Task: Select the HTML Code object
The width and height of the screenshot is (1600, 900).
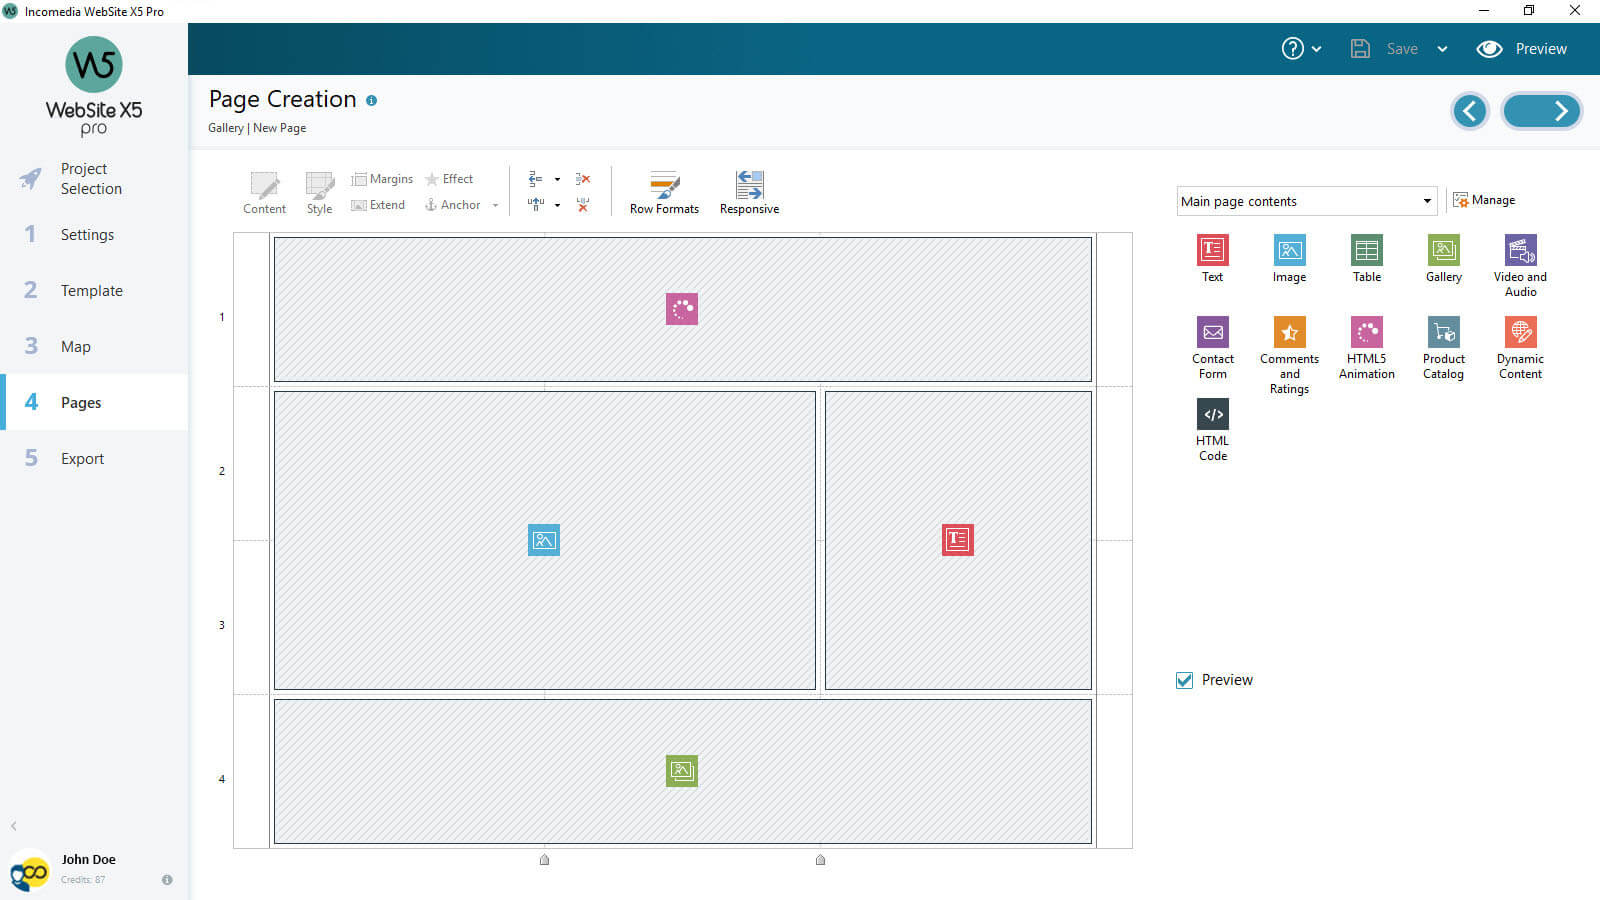Action: pos(1212,429)
